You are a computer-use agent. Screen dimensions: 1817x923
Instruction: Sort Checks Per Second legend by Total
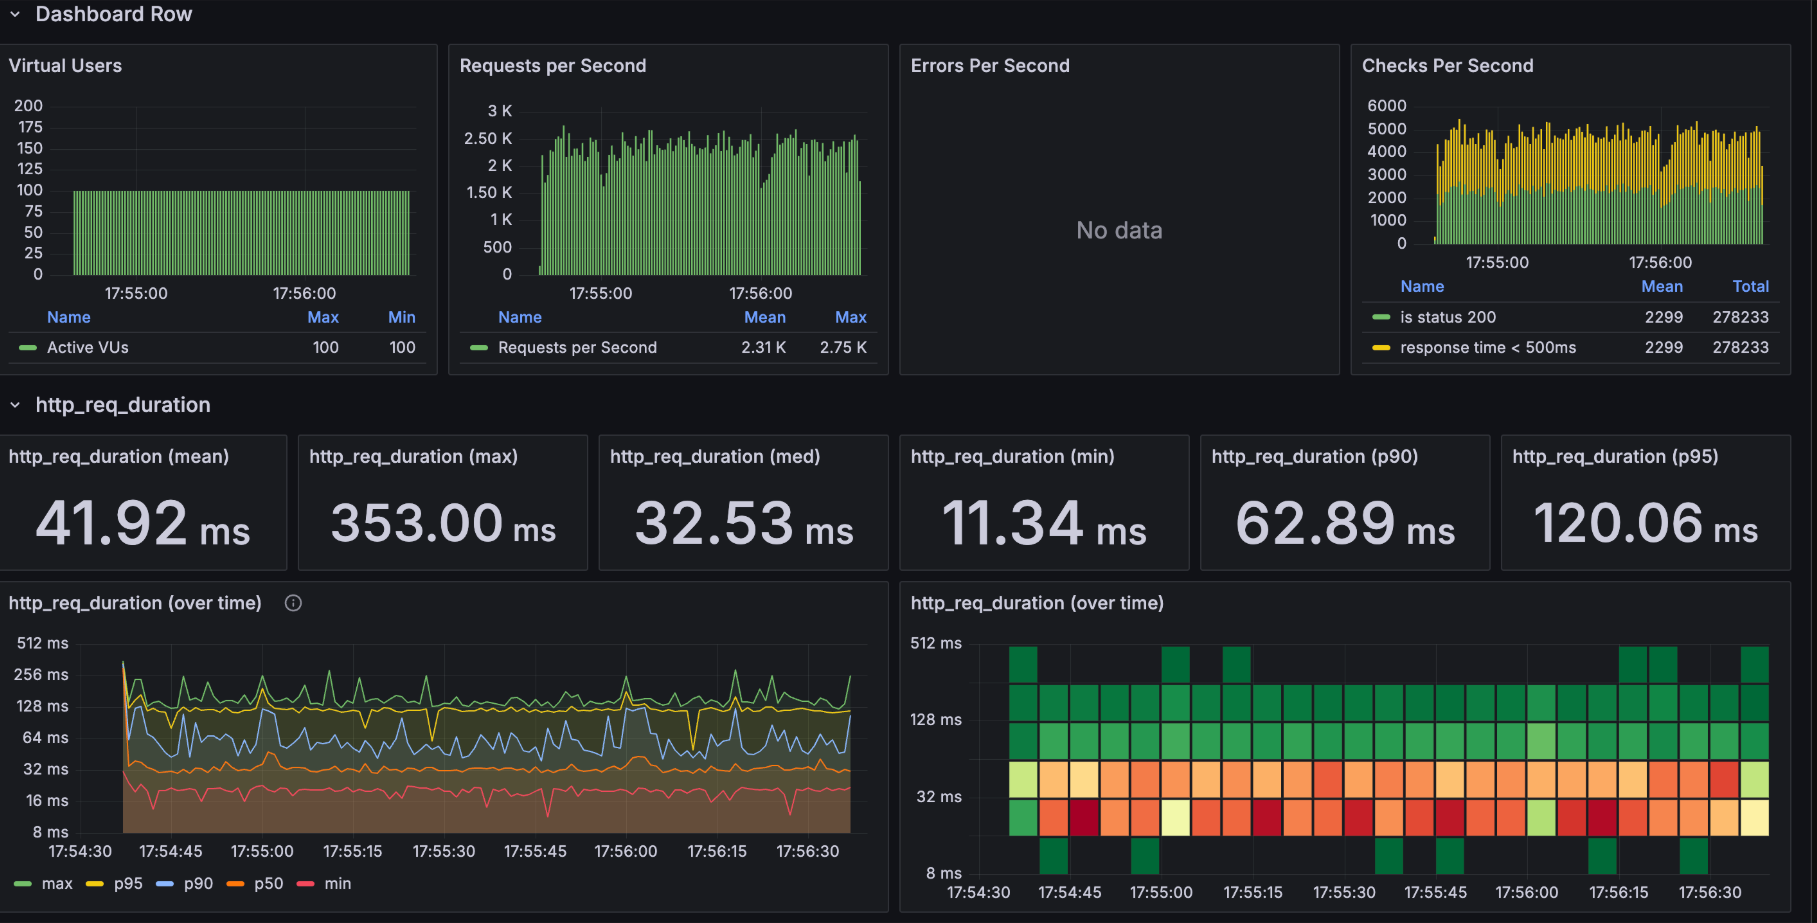(1751, 286)
